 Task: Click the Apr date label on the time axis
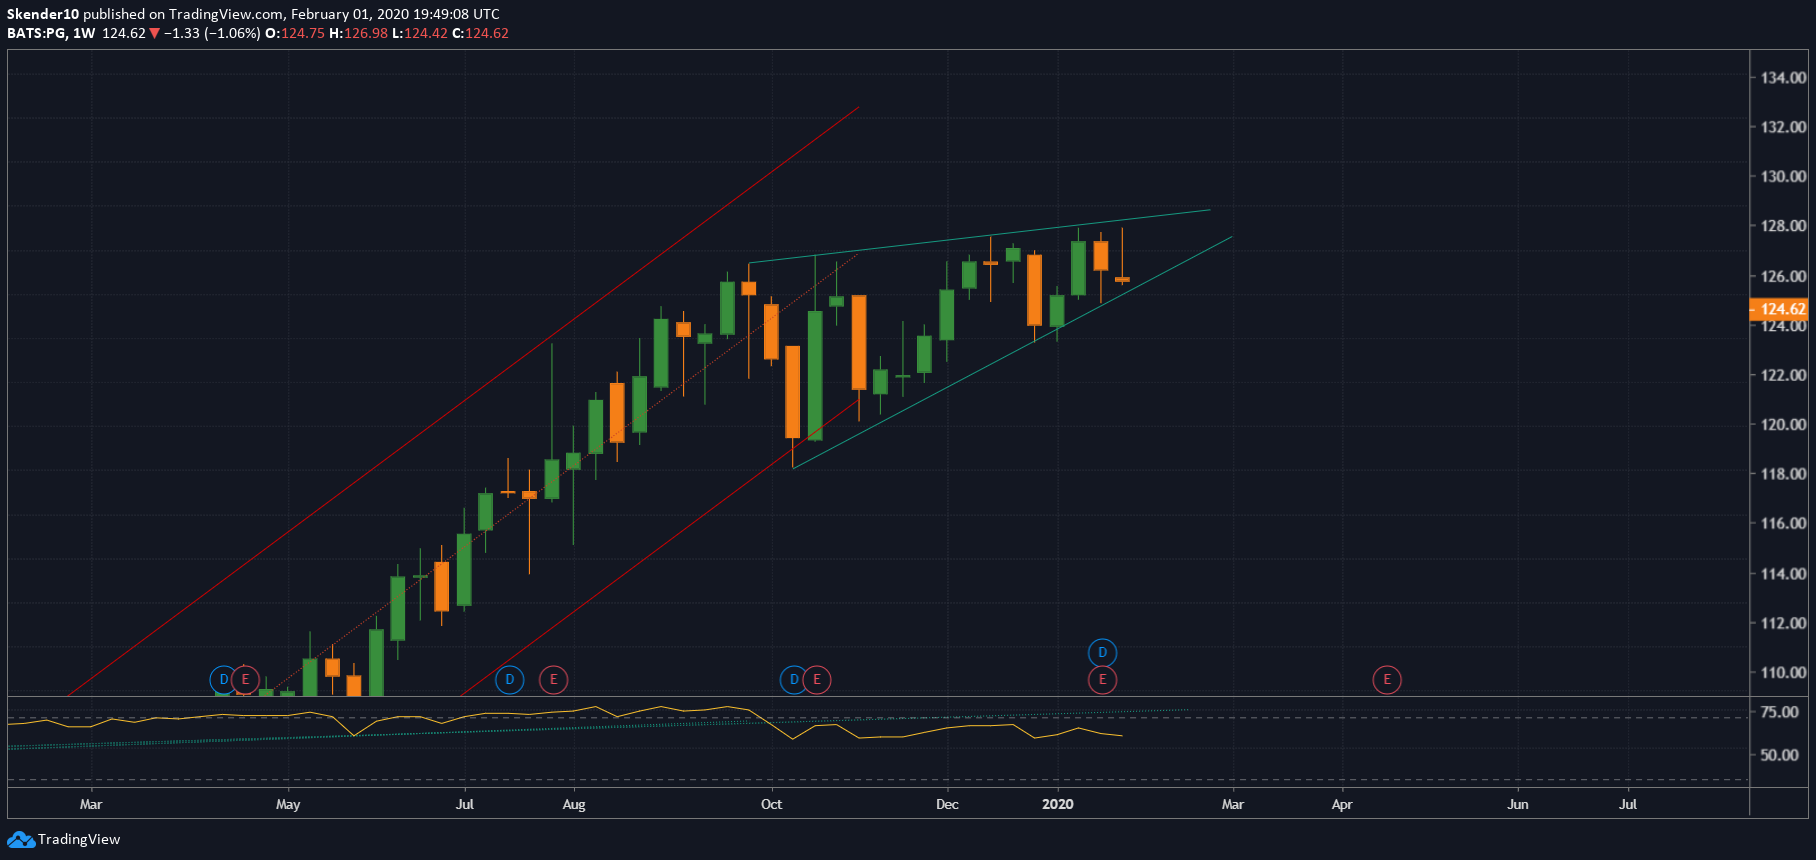point(1342,804)
